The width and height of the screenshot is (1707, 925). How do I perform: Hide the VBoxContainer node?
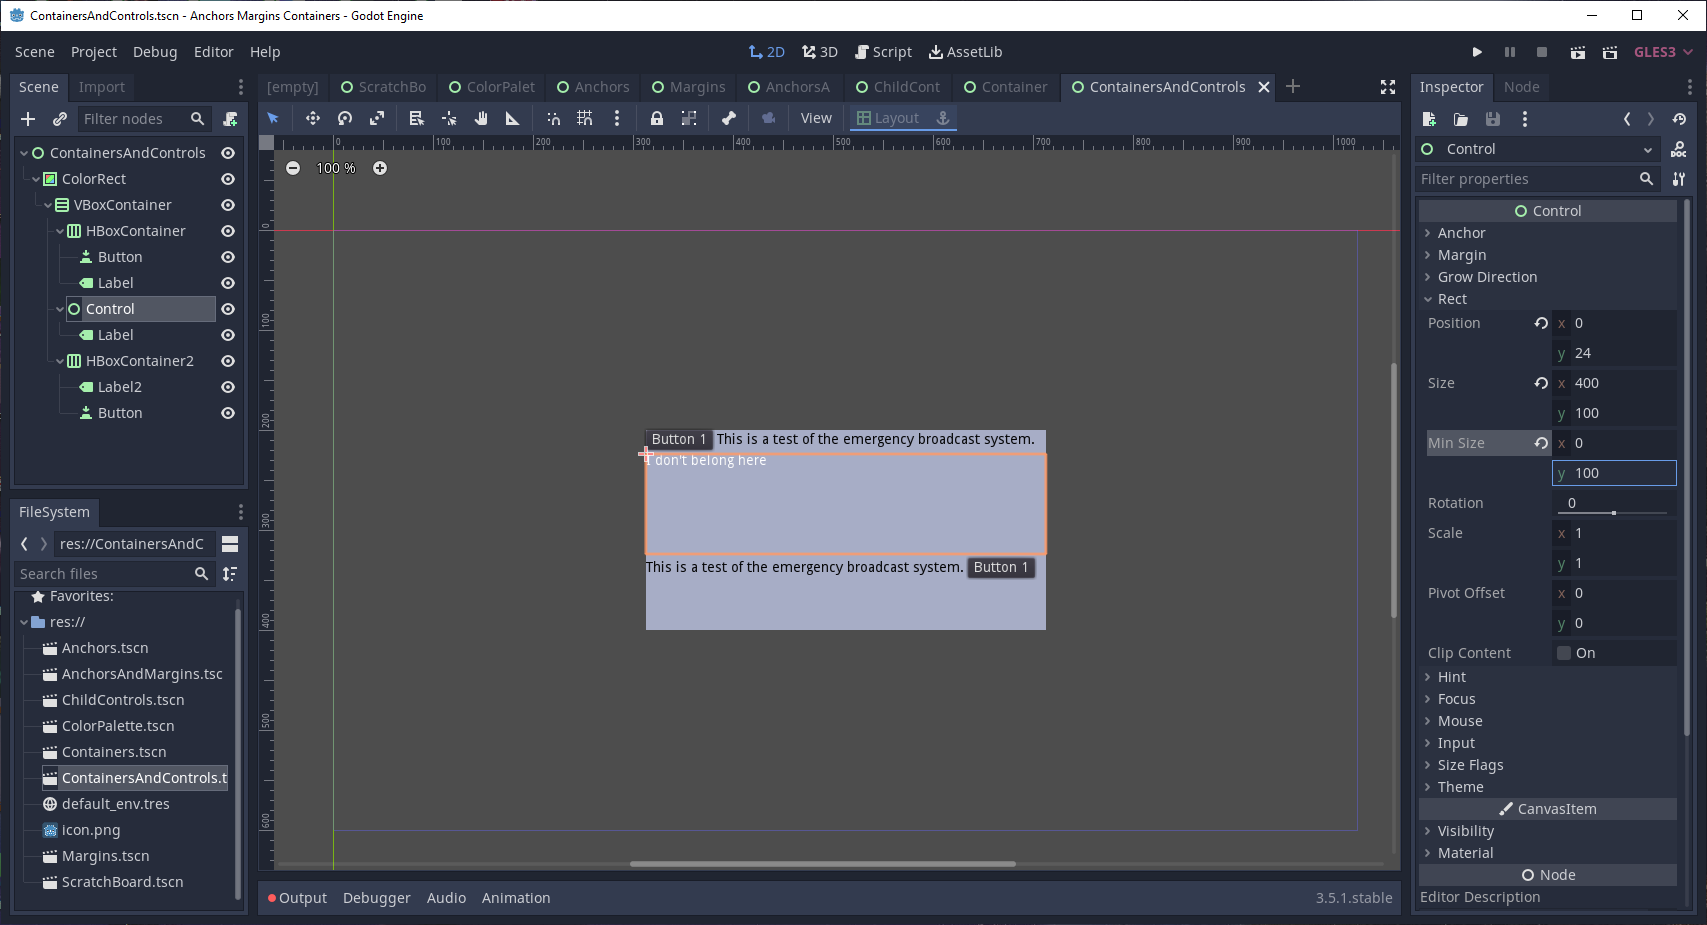coord(228,205)
